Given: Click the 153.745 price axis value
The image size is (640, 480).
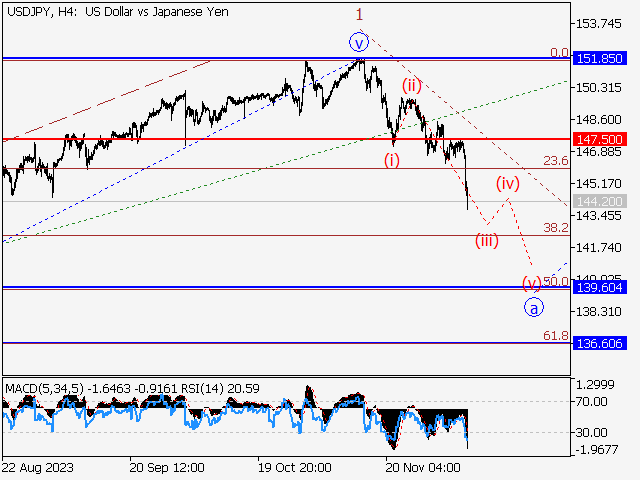Looking at the screenshot, I should click(598, 24).
